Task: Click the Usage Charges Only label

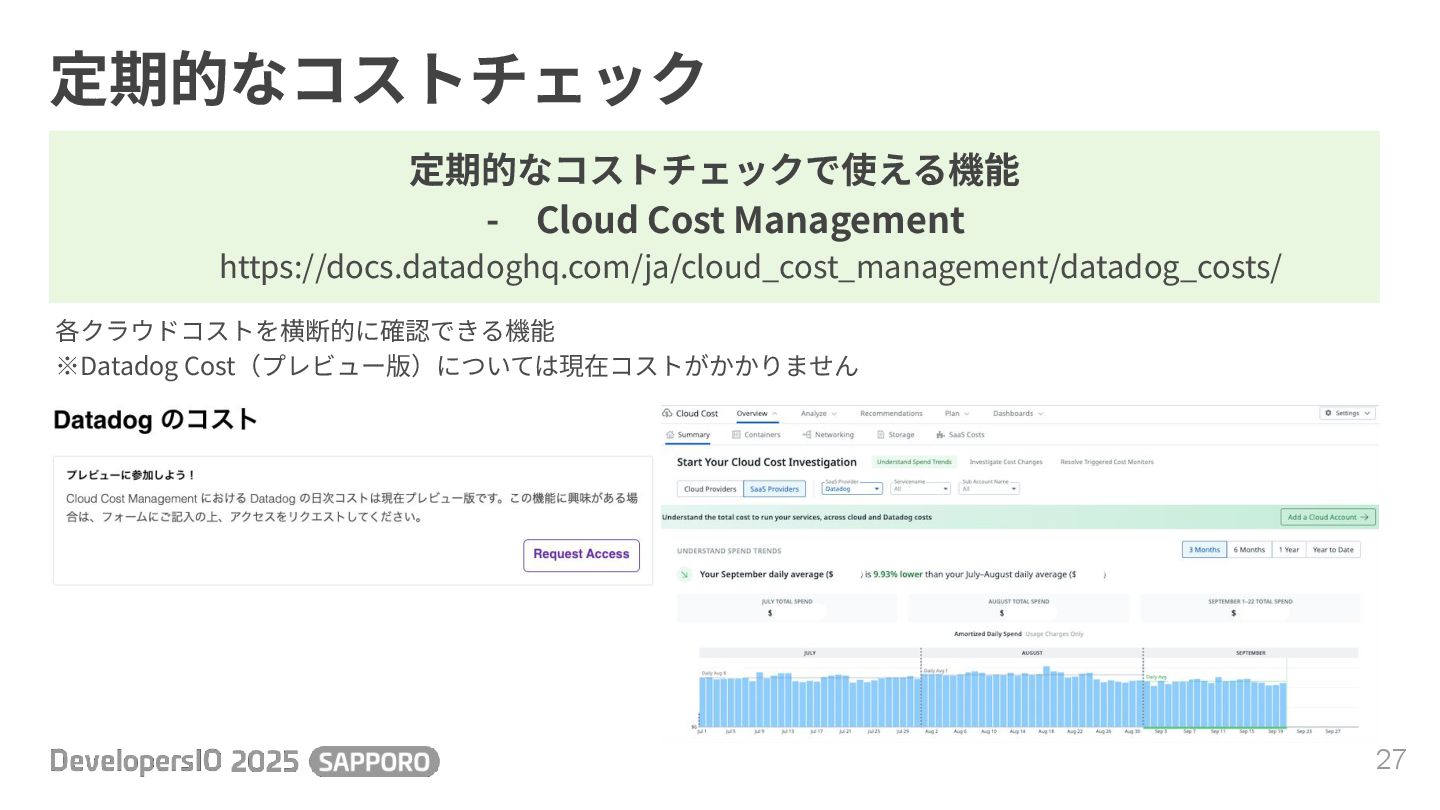Action: (x=1055, y=634)
